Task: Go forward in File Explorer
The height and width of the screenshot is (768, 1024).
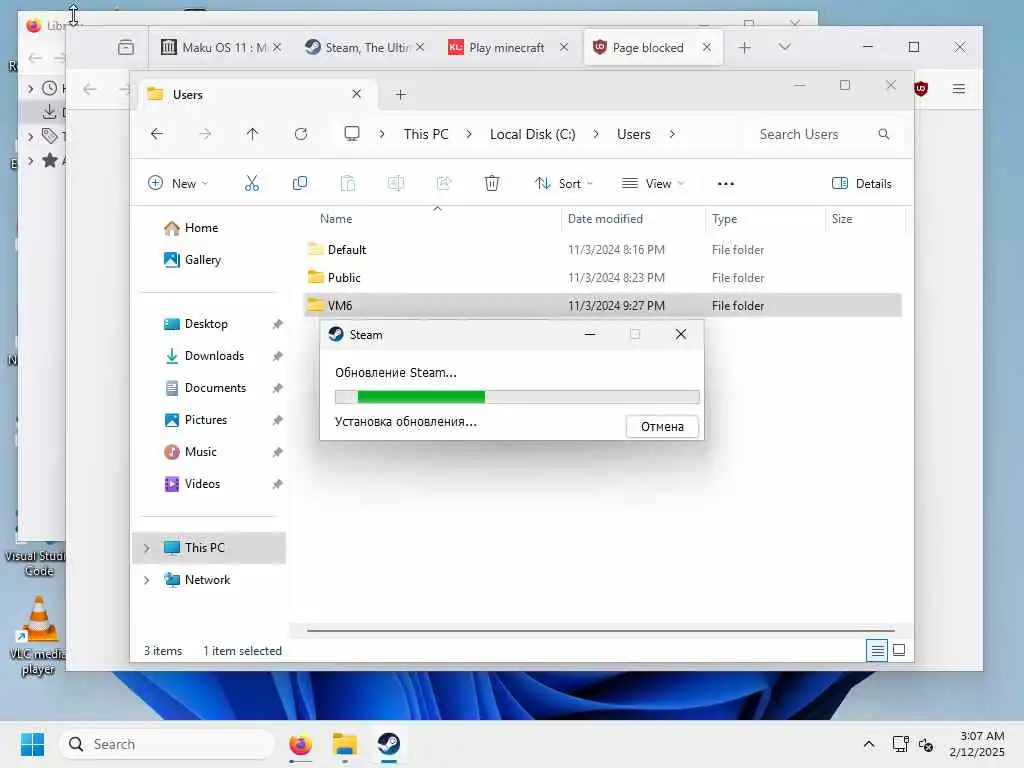Action: point(205,134)
